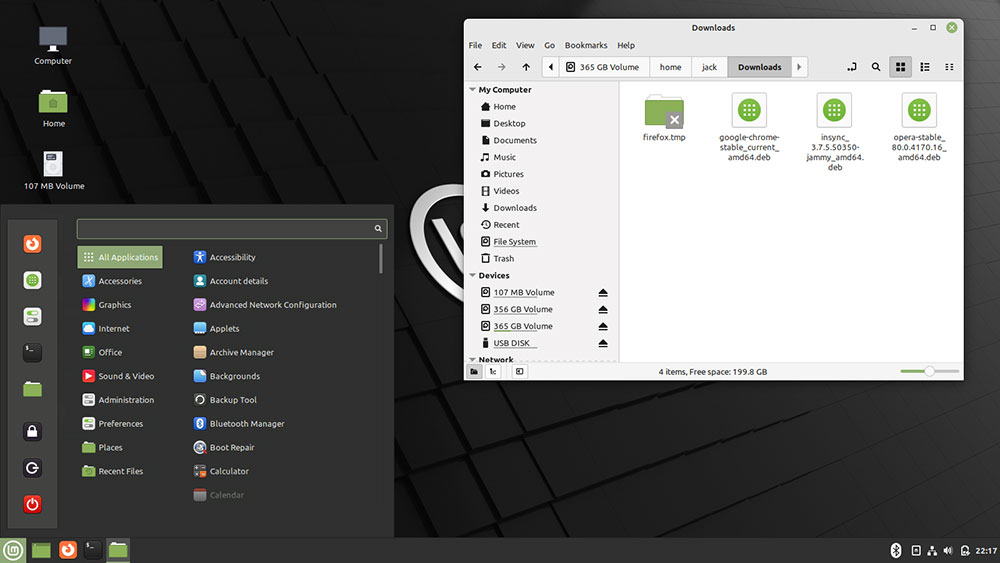Expand the Network sidebar section
The height and width of the screenshot is (563, 1000).
click(x=472, y=360)
